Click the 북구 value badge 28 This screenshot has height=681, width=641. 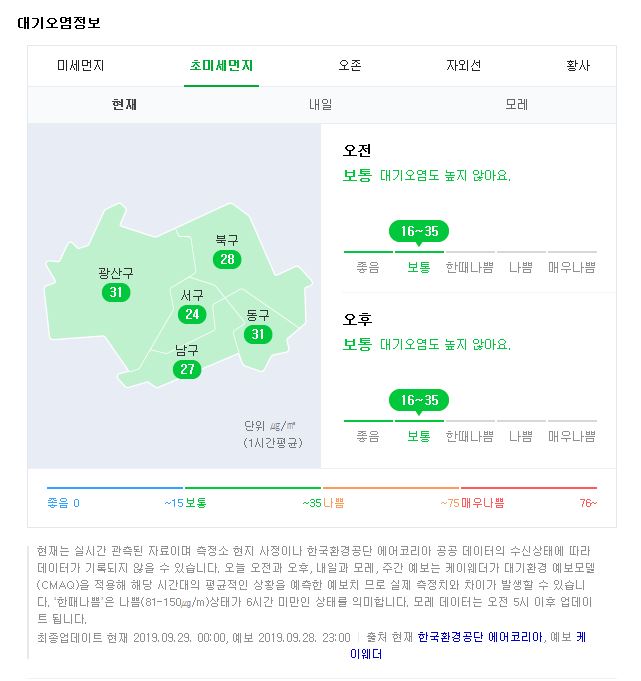(227, 259)
